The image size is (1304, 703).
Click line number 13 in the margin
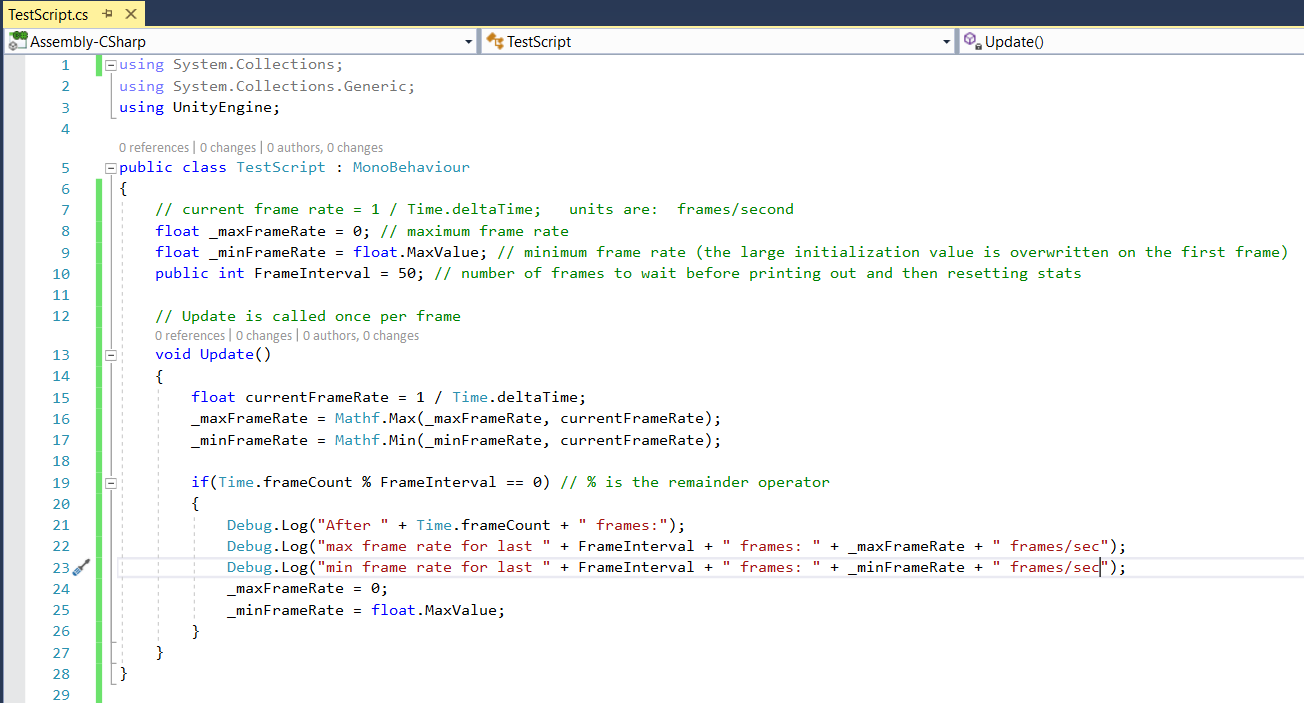(x=61, y=355)
